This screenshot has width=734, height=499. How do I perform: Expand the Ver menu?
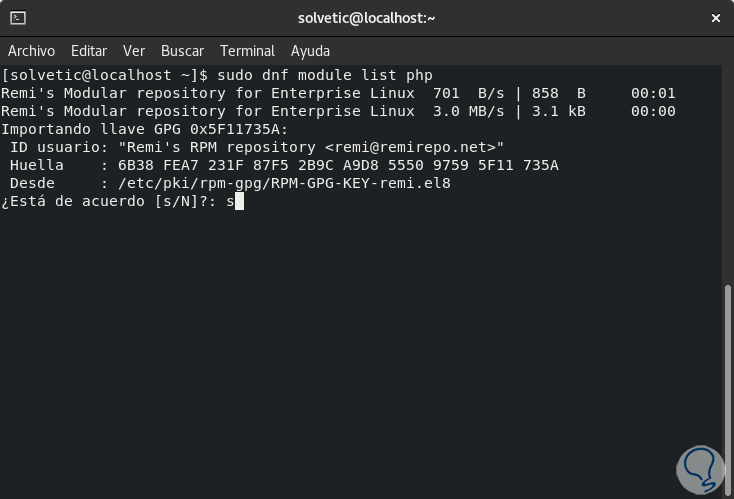(x=134, y=51)
